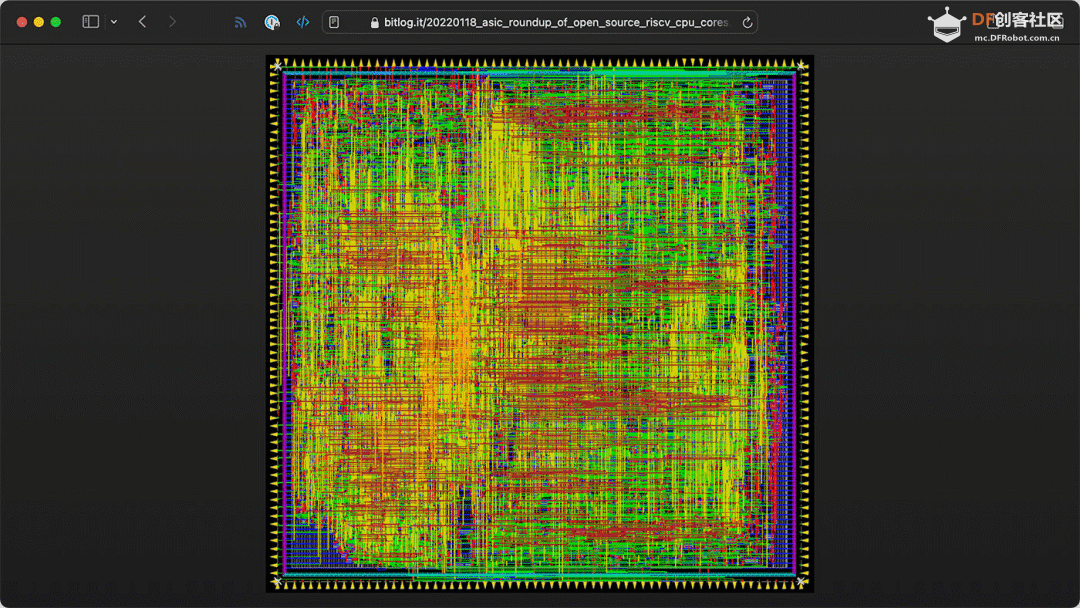Open the RSS feed extension icon
The height and width of the screenshot is (608, 1080).
pos(240,23)
